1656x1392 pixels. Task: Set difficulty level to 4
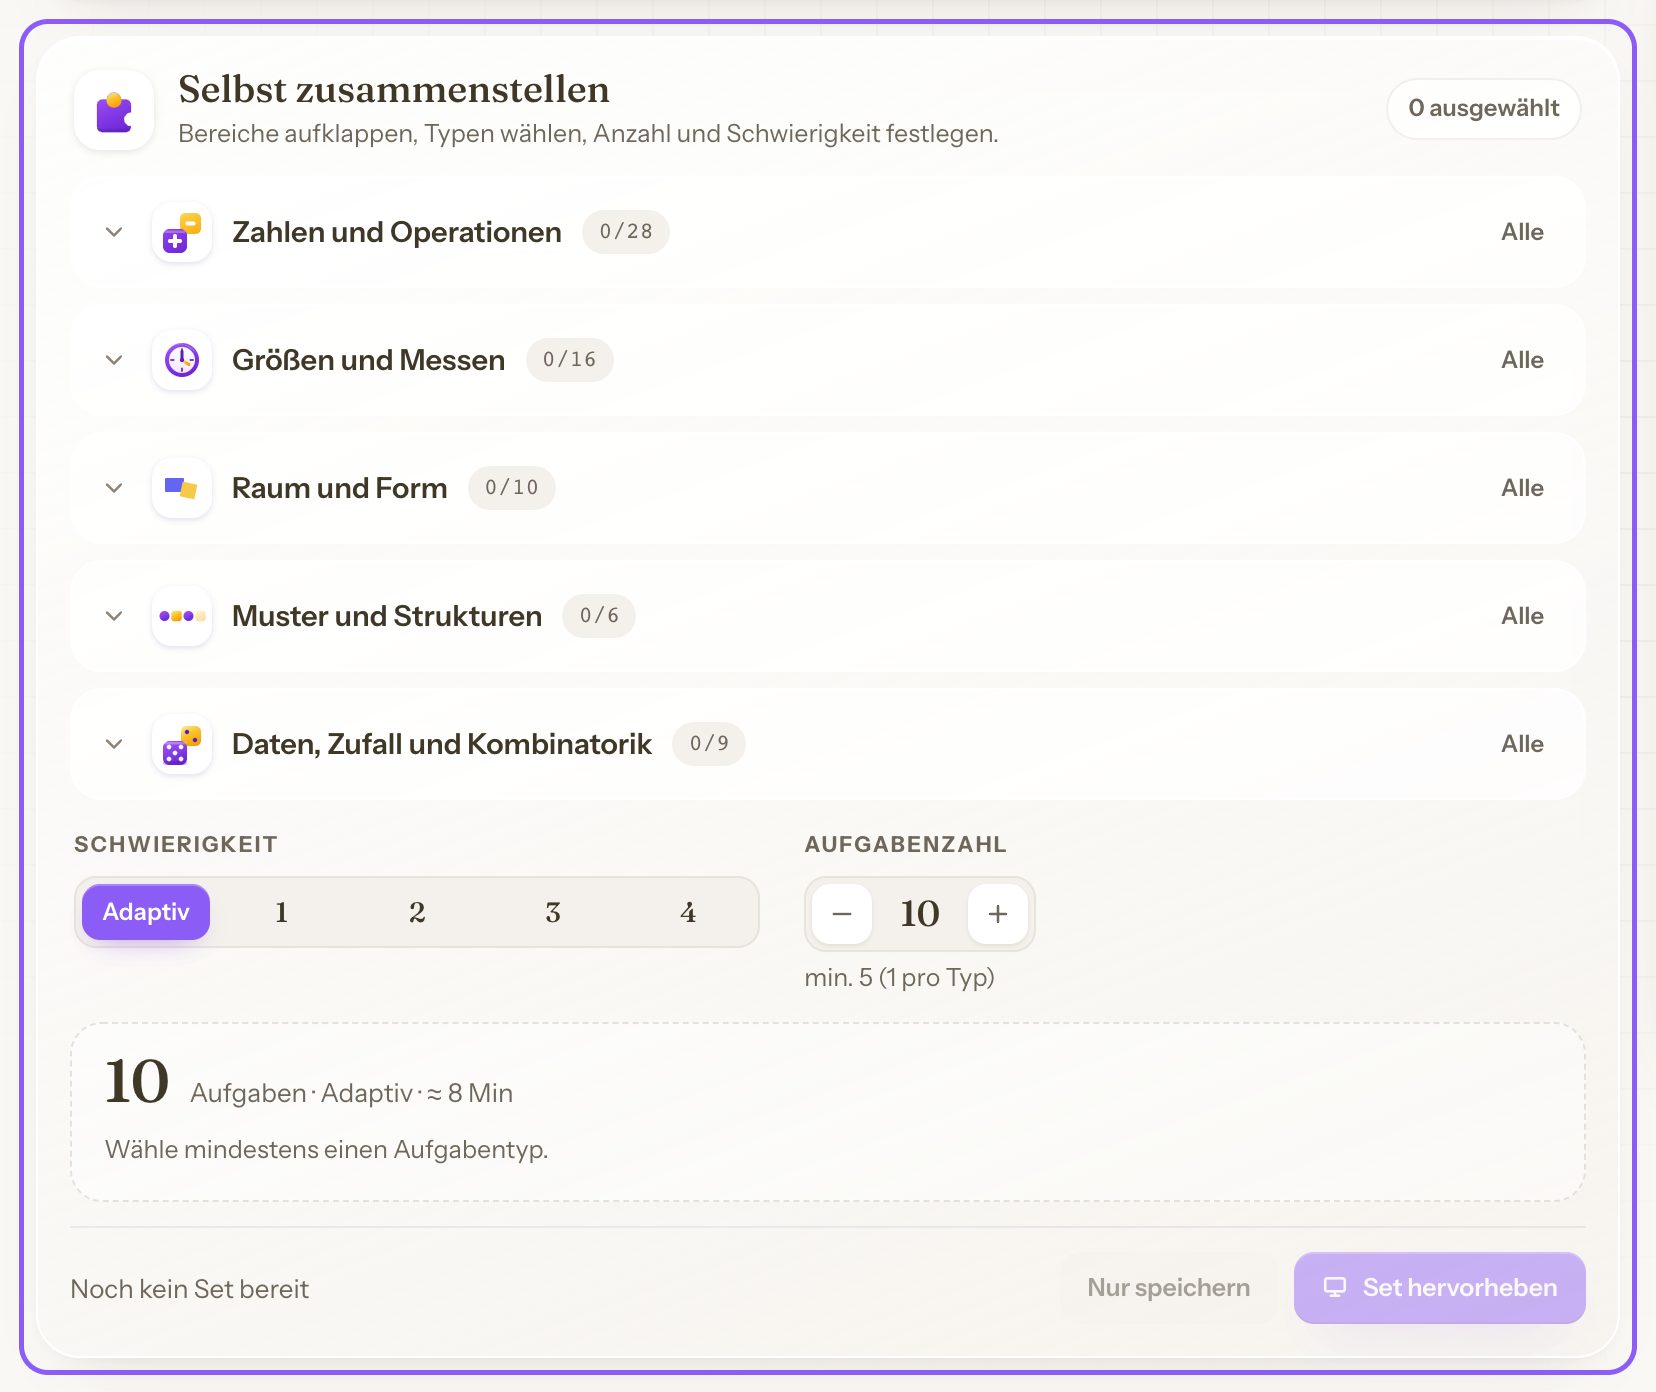(x=688, y=912)
